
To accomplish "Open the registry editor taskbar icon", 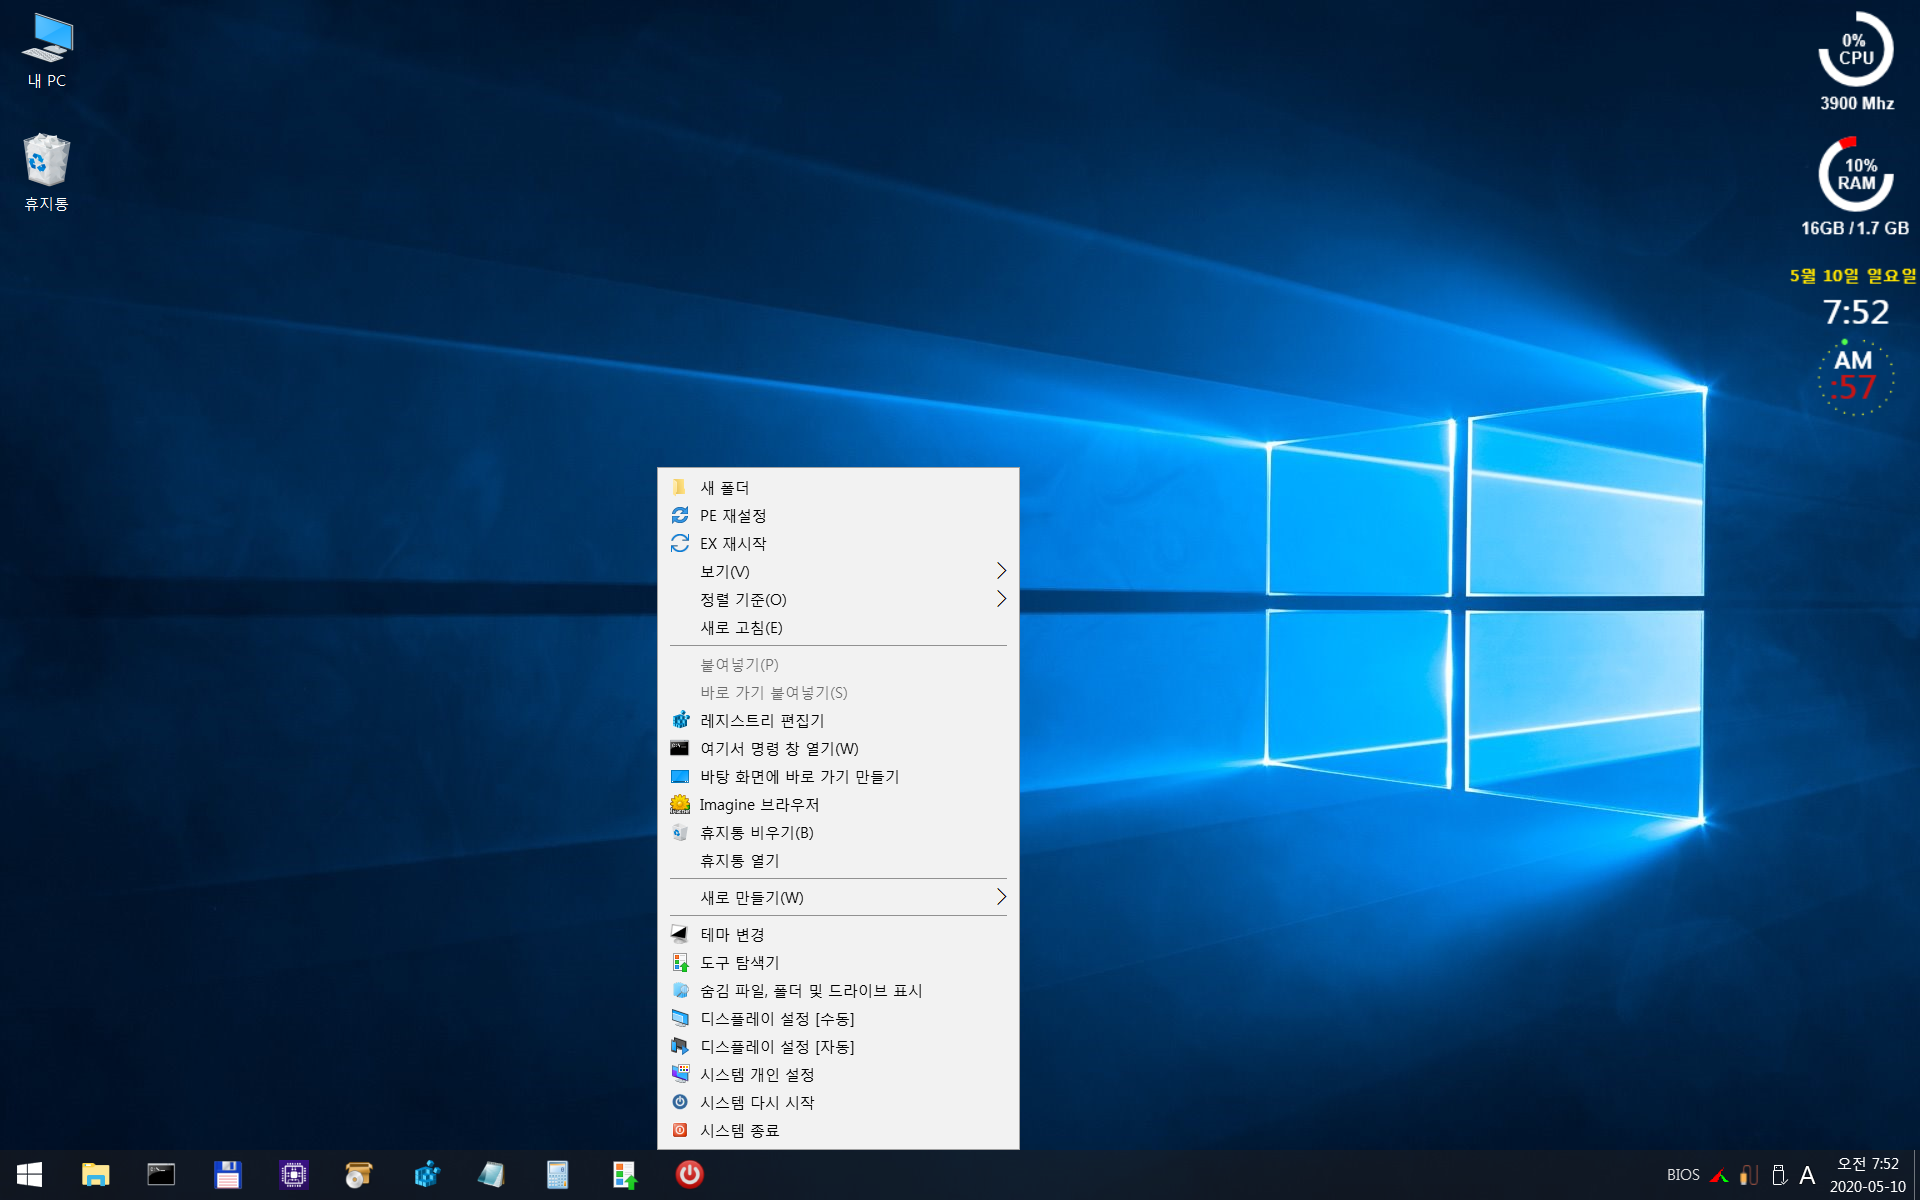I will (x=427, y=1174).
